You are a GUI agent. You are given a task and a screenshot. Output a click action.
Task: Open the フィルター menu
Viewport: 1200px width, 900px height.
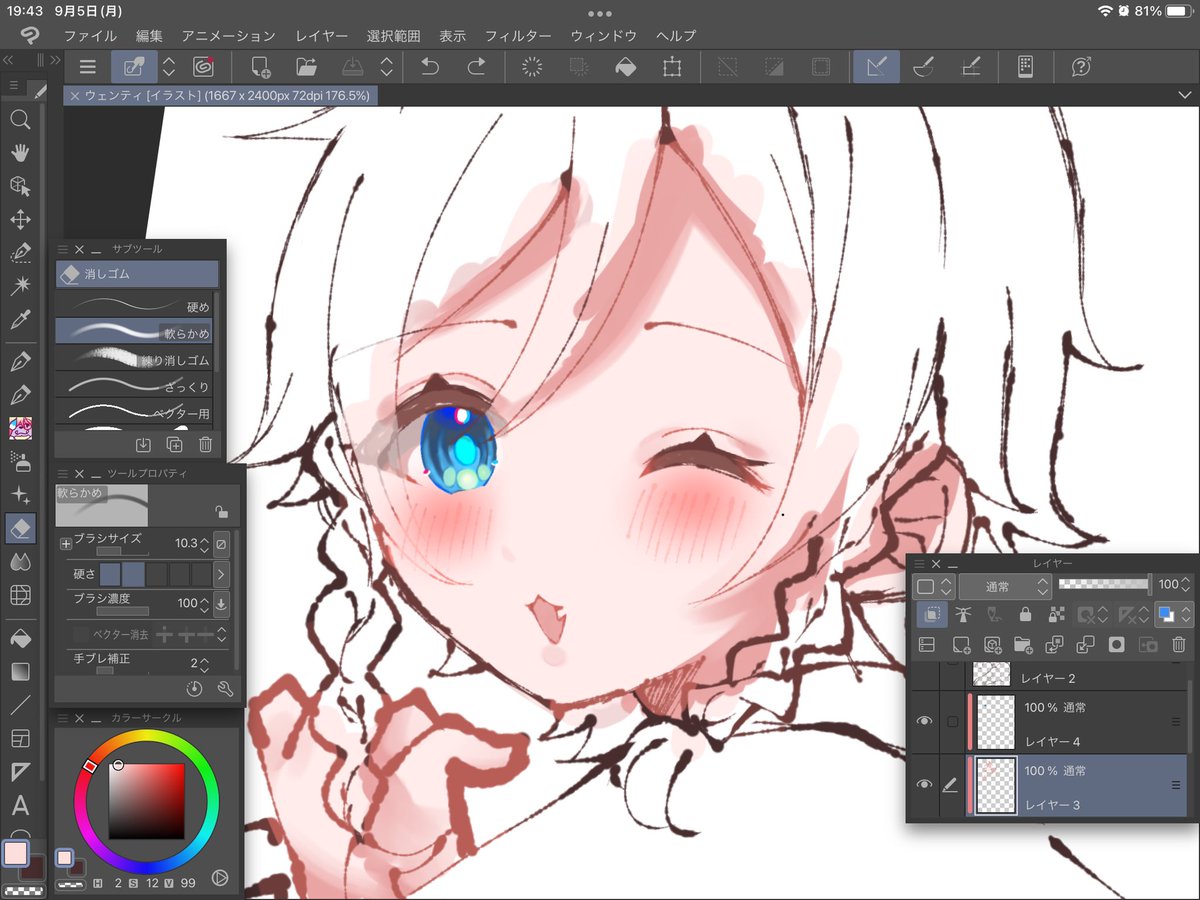(518, 36)
